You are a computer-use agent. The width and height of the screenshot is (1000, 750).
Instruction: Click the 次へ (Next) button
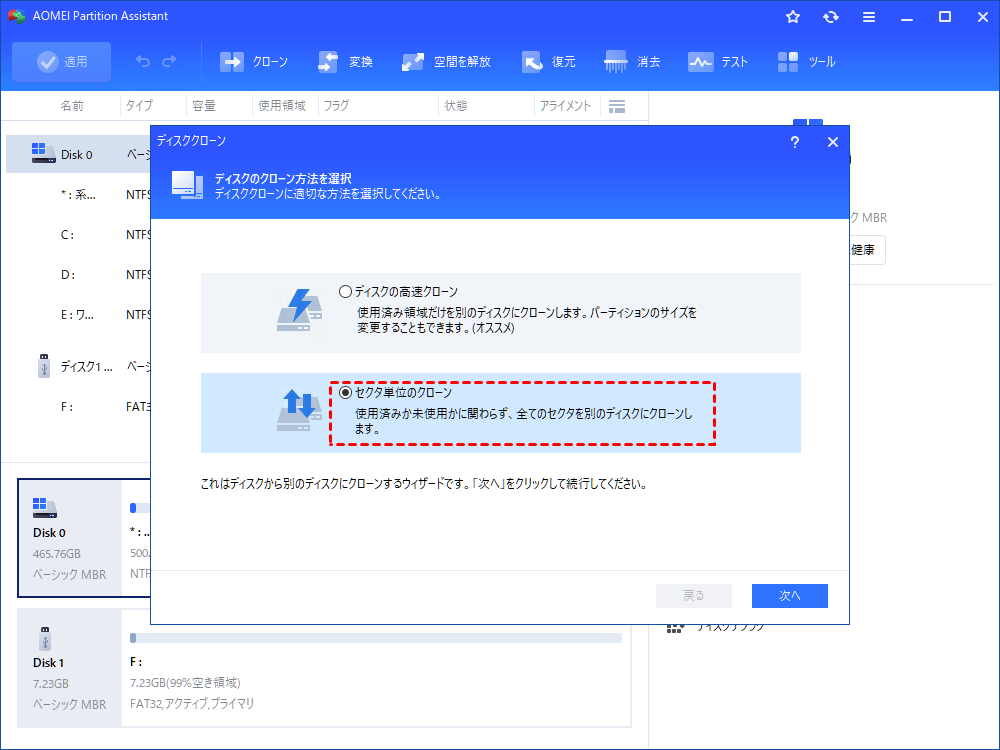790,596
